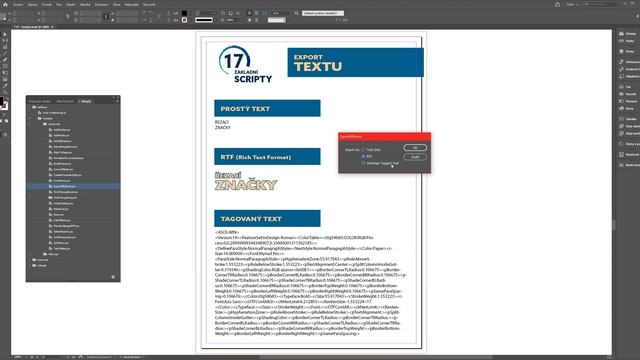Open the Úpravy menu

click(x=33, y=4)
